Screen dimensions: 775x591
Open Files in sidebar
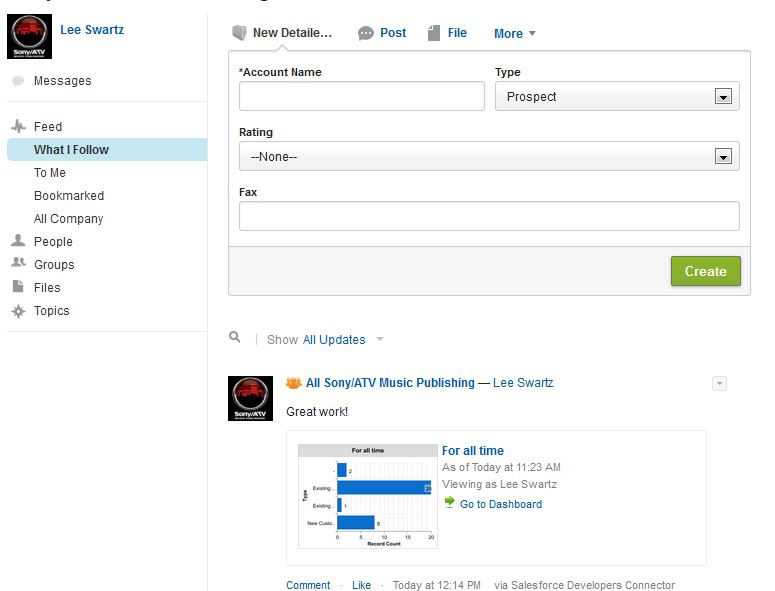point(47,288)
